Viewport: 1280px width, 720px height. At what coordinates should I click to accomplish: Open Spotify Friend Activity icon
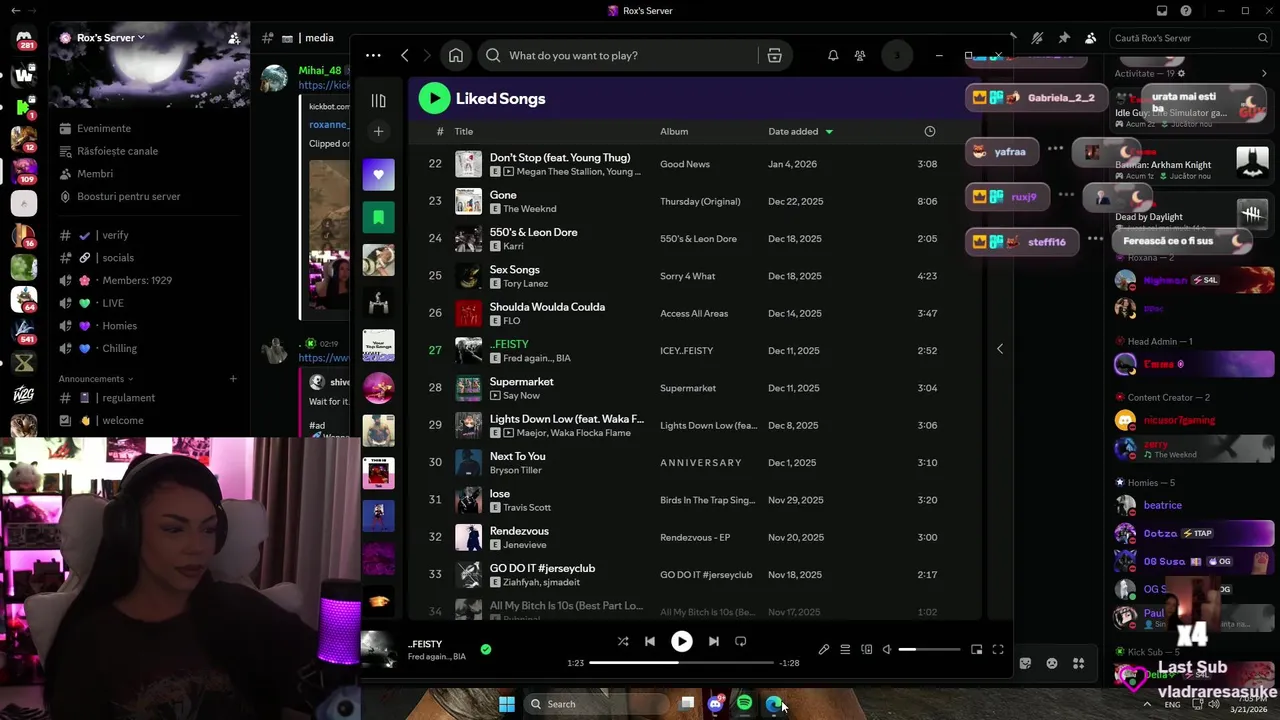pos(860,55)
